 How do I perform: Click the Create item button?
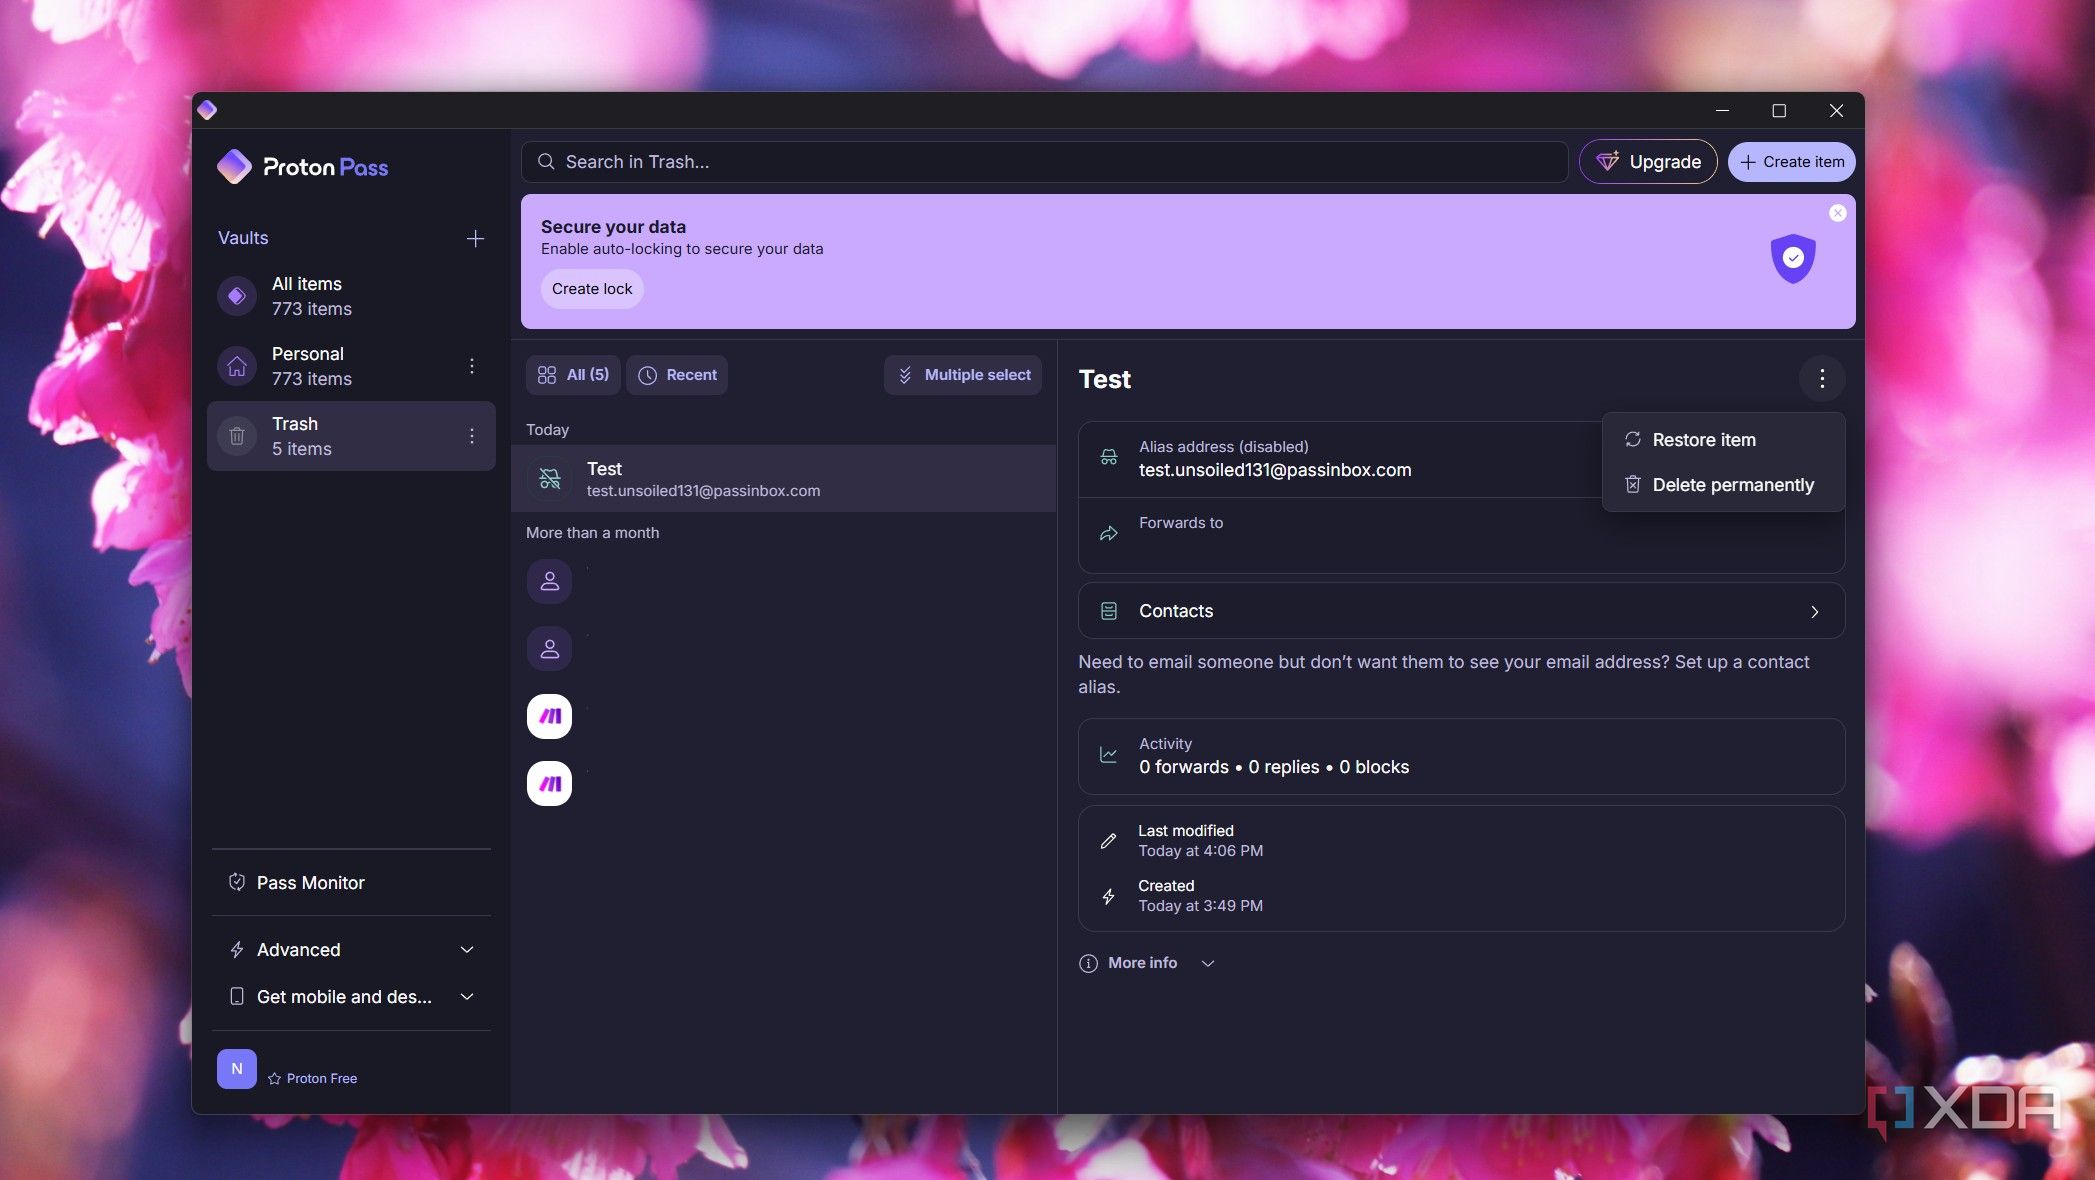(1791, 162)
